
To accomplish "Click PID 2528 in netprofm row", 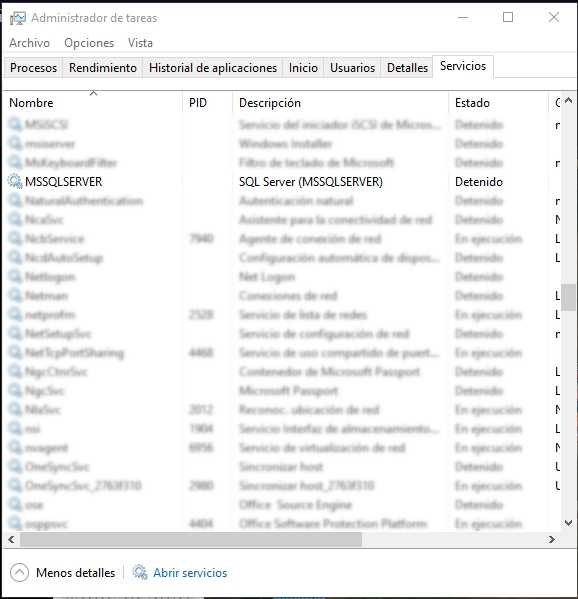I will pos(201,315).
